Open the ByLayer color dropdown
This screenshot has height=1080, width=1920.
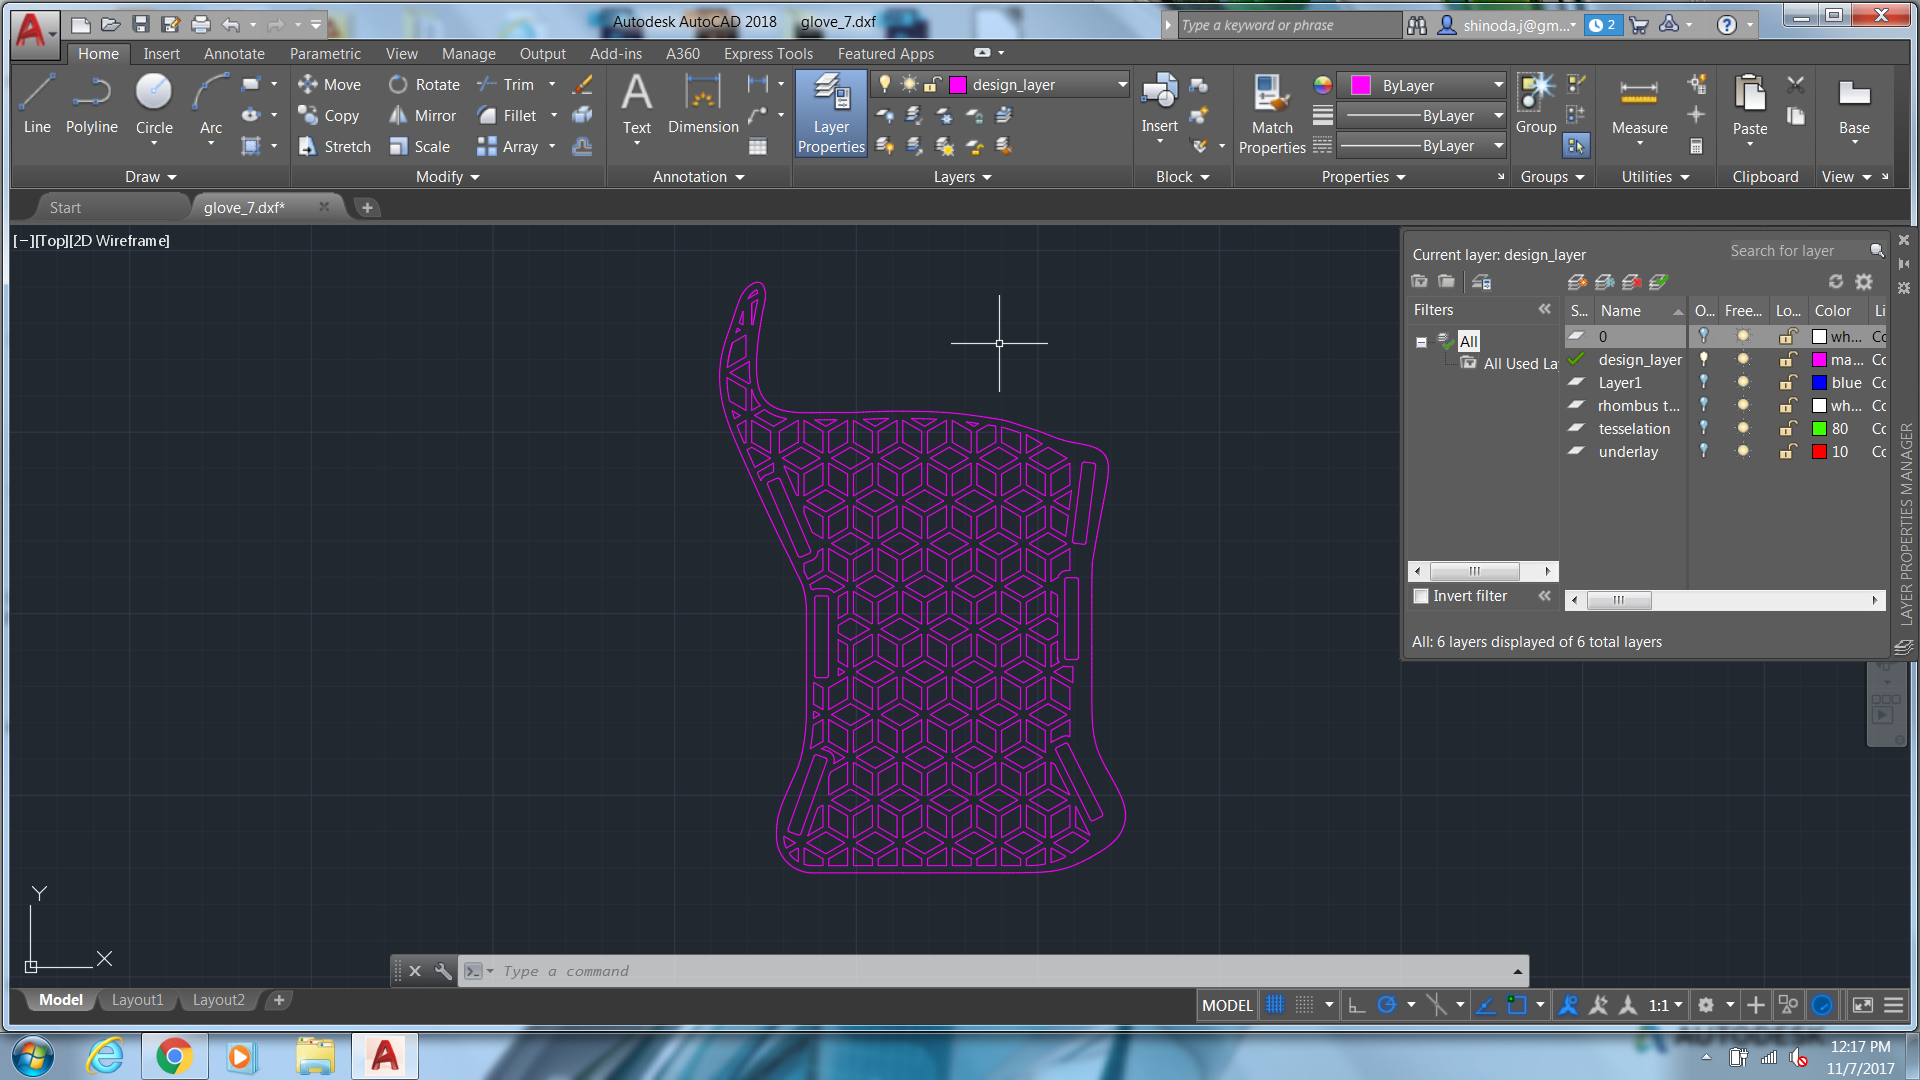(1421, 85)
